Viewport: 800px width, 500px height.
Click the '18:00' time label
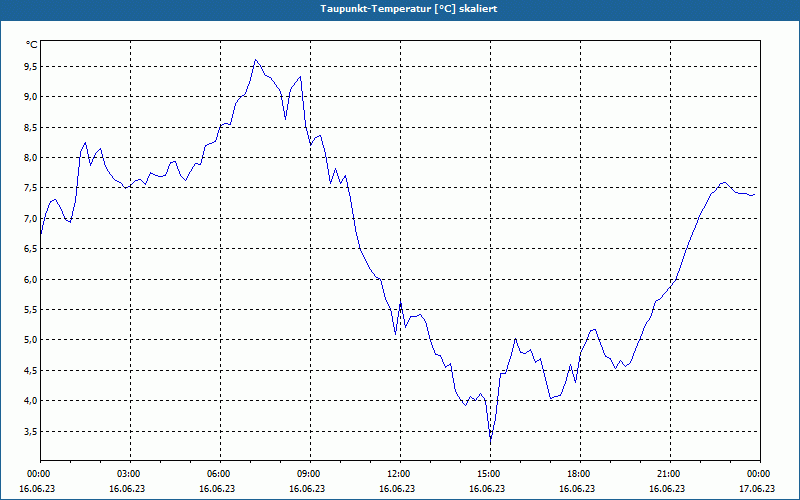(578, 474)
